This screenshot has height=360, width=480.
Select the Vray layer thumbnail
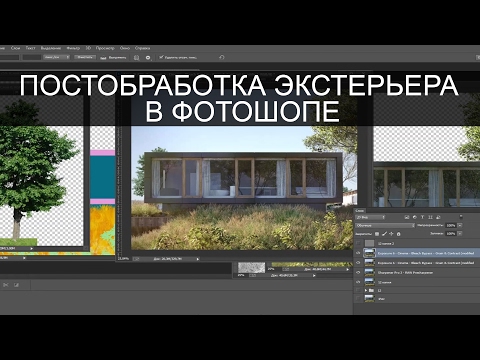point(370,299)
